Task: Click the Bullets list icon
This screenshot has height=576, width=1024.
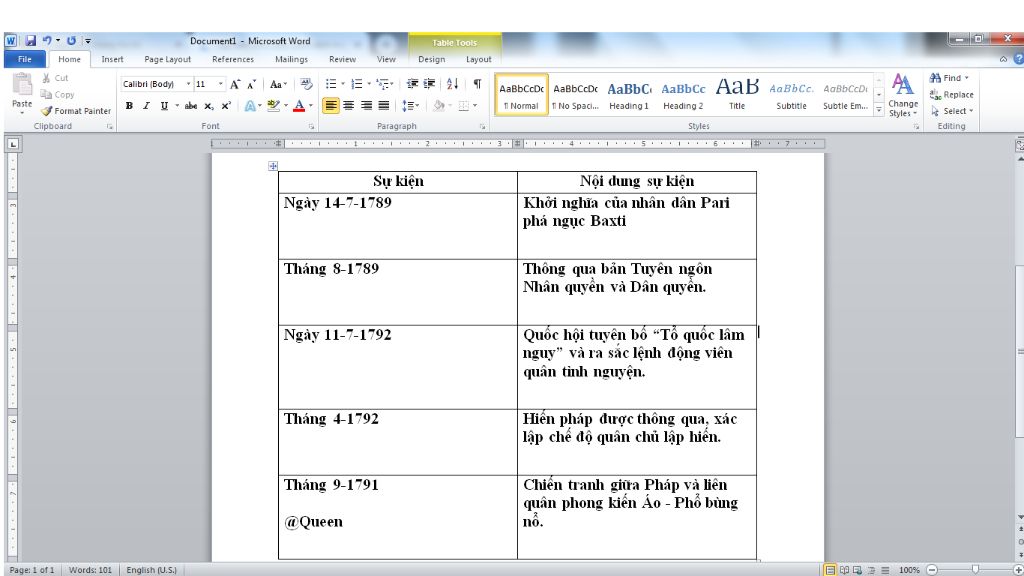Action: click(330, 84)
